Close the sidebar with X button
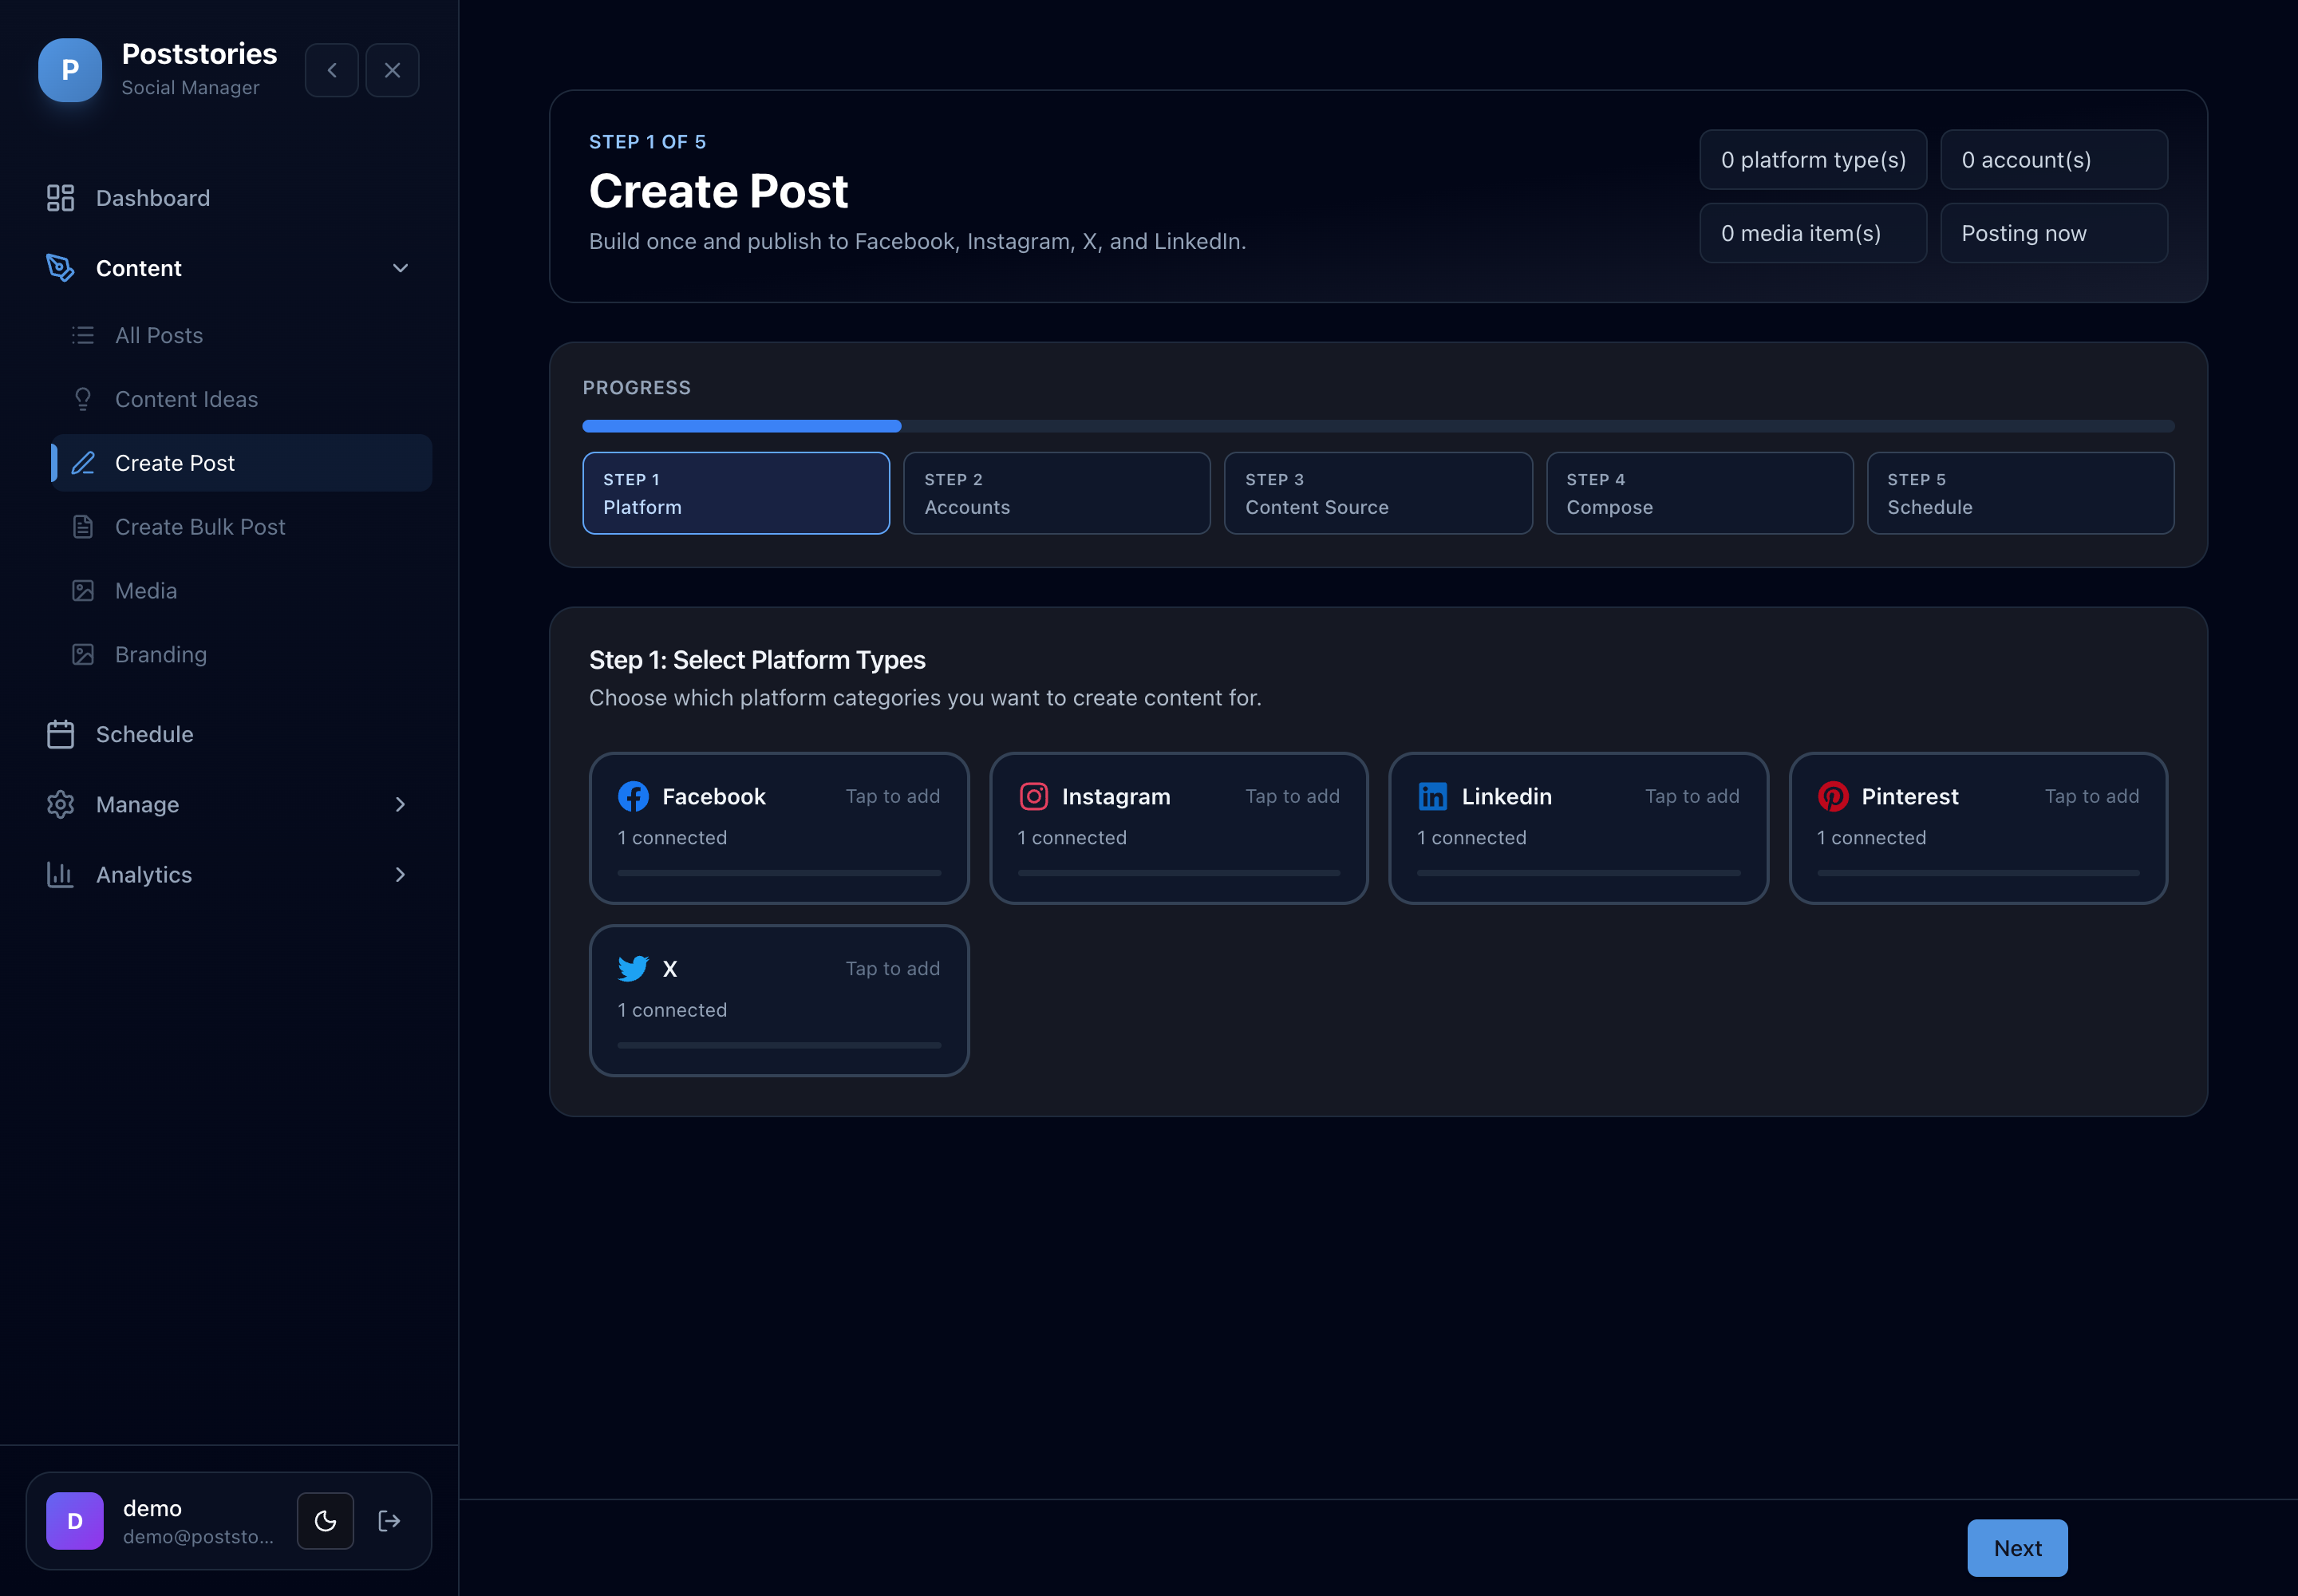Image resolution: width=2298 pixels, height=1596 pixels. click(x=392, y=70)
